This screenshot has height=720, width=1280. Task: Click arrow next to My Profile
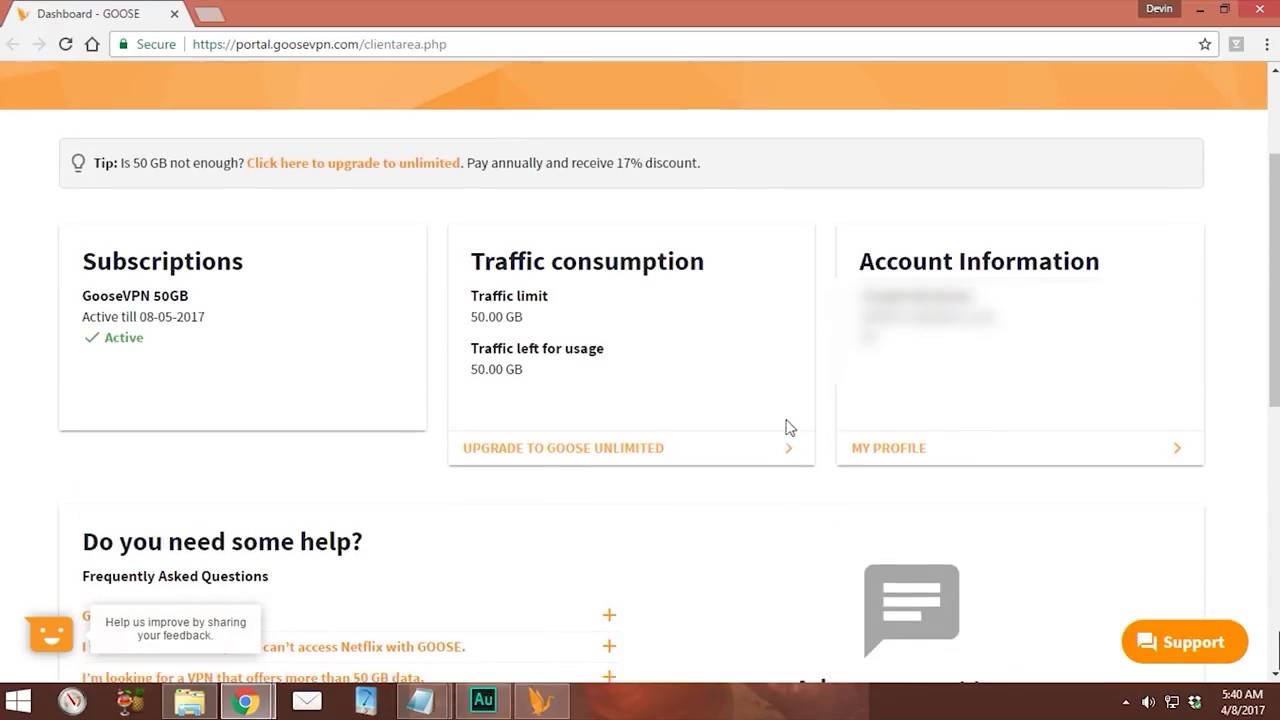pos(1177,448)
